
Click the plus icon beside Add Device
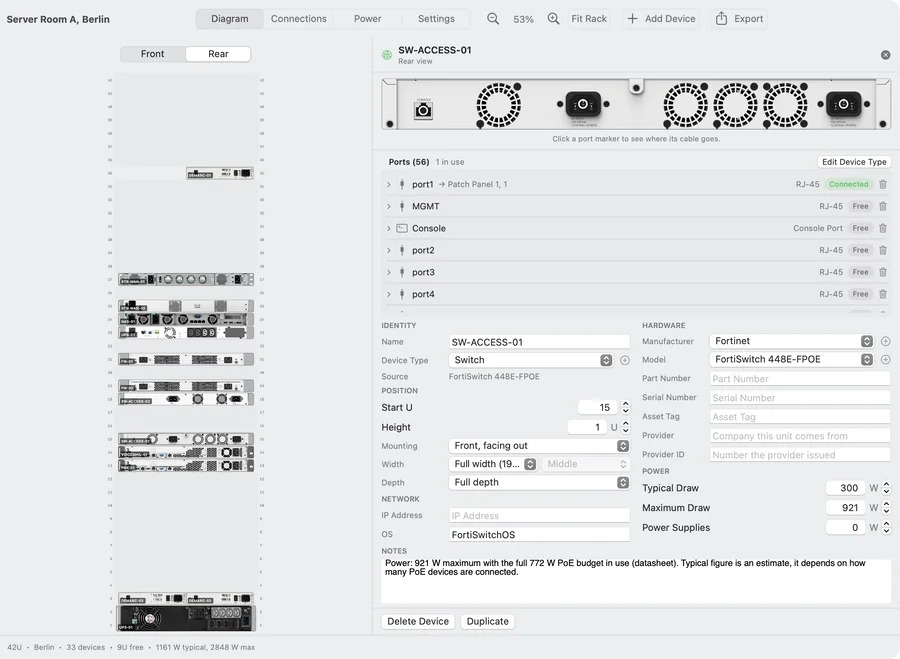point(632,19)
